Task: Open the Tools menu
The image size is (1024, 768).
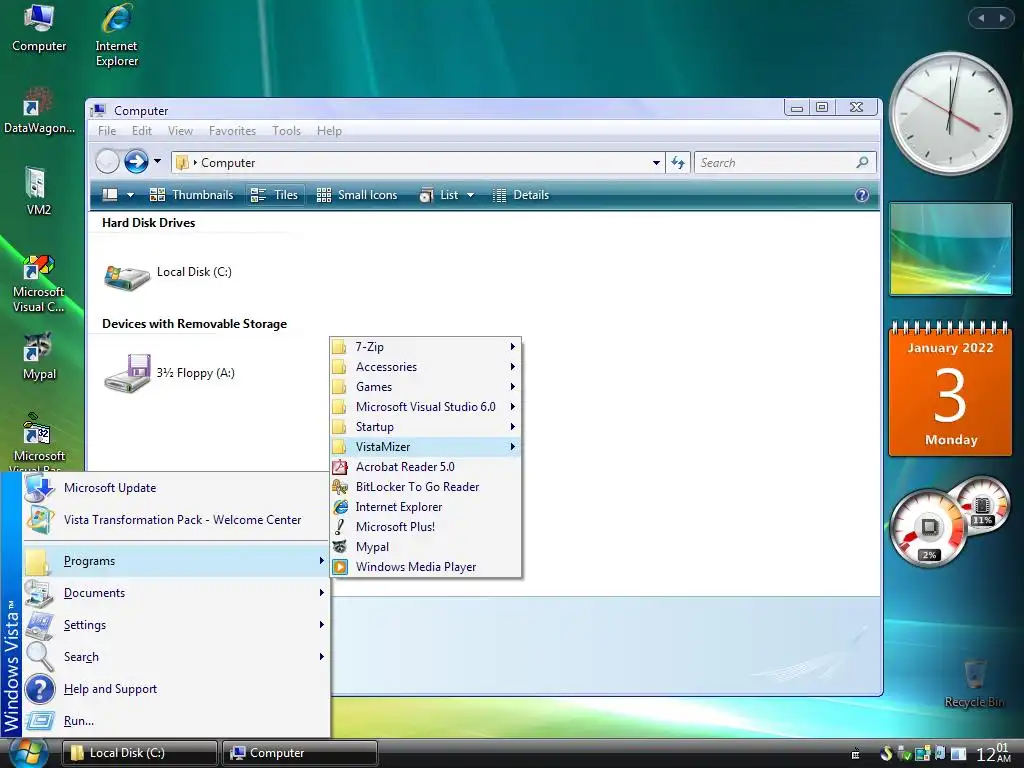Action: (x=287, y=131)
